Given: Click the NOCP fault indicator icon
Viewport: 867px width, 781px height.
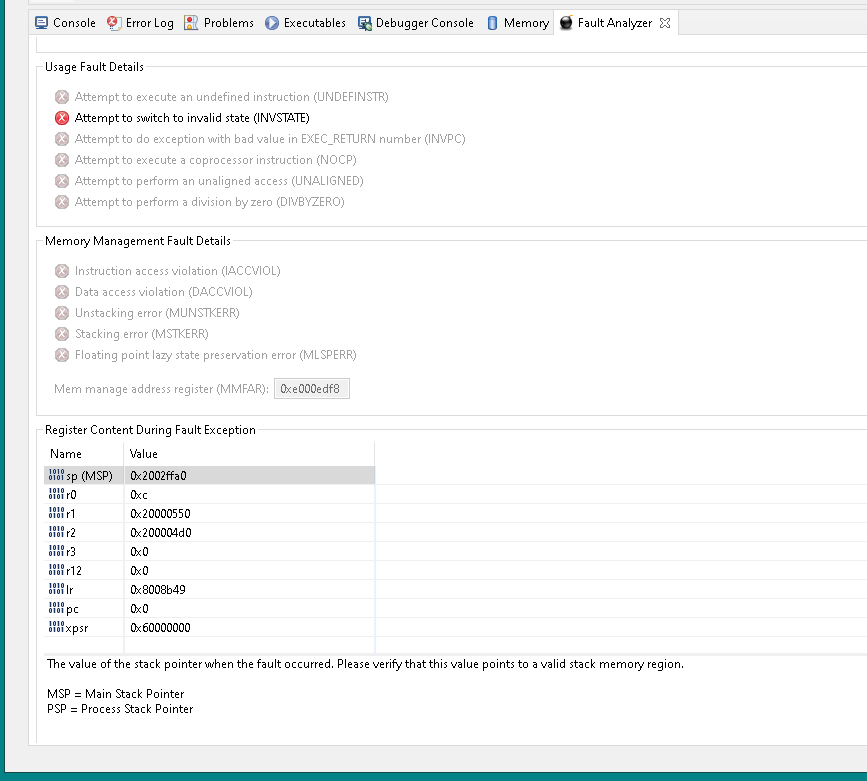Looking at the screenshot, I should pyautogui.click(x=62, y=160).
